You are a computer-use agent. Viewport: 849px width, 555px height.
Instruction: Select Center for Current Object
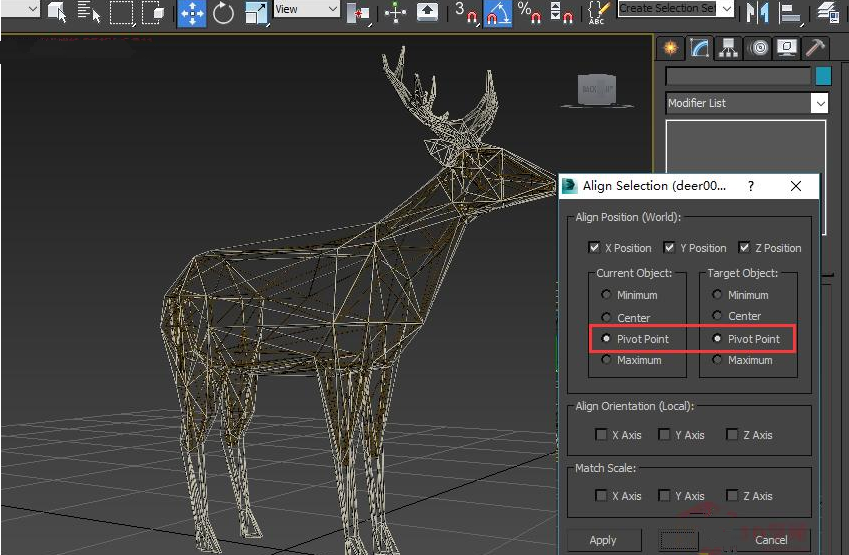(606, 317)
